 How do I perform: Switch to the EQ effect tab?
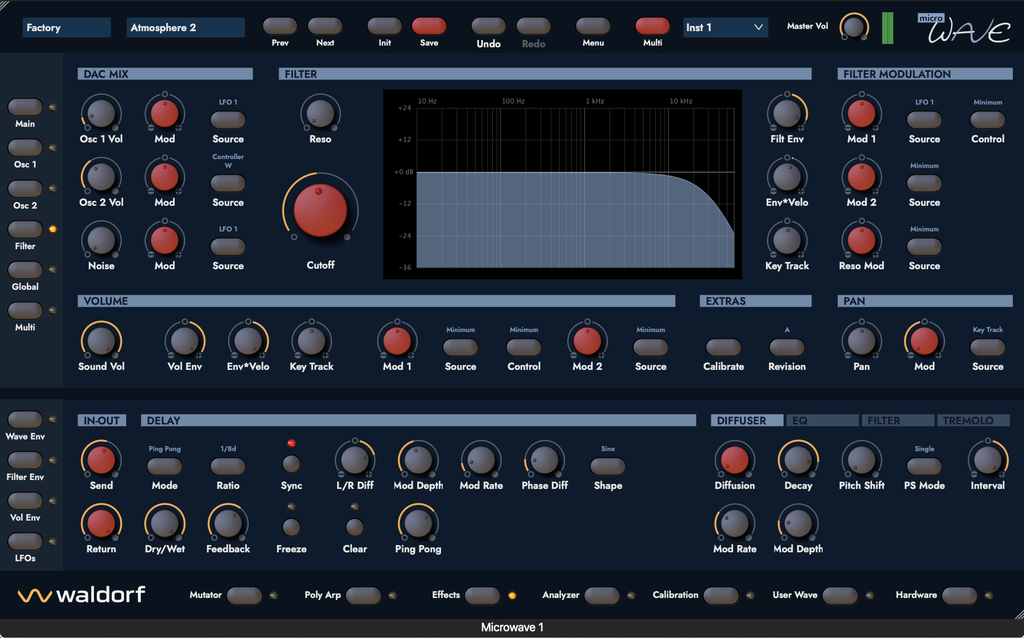click(822, 421)
